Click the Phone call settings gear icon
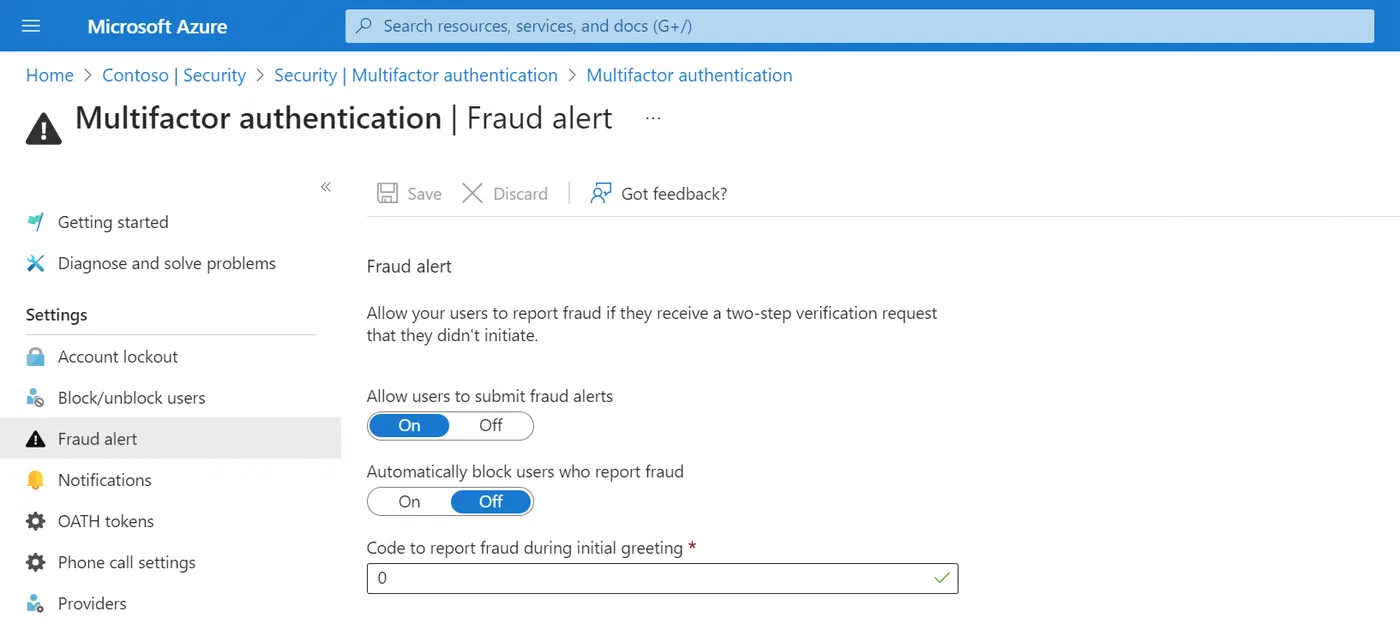Viewport: 1400px width, 636px height. (36, 562)
